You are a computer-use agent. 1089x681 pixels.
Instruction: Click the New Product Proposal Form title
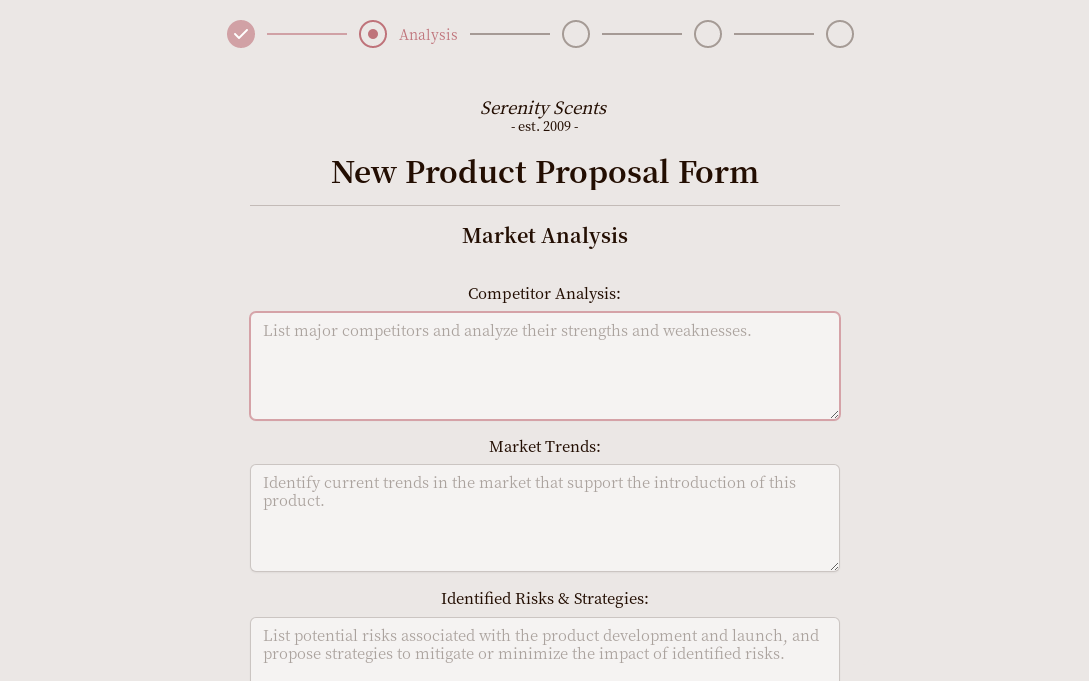coord(544,172)
